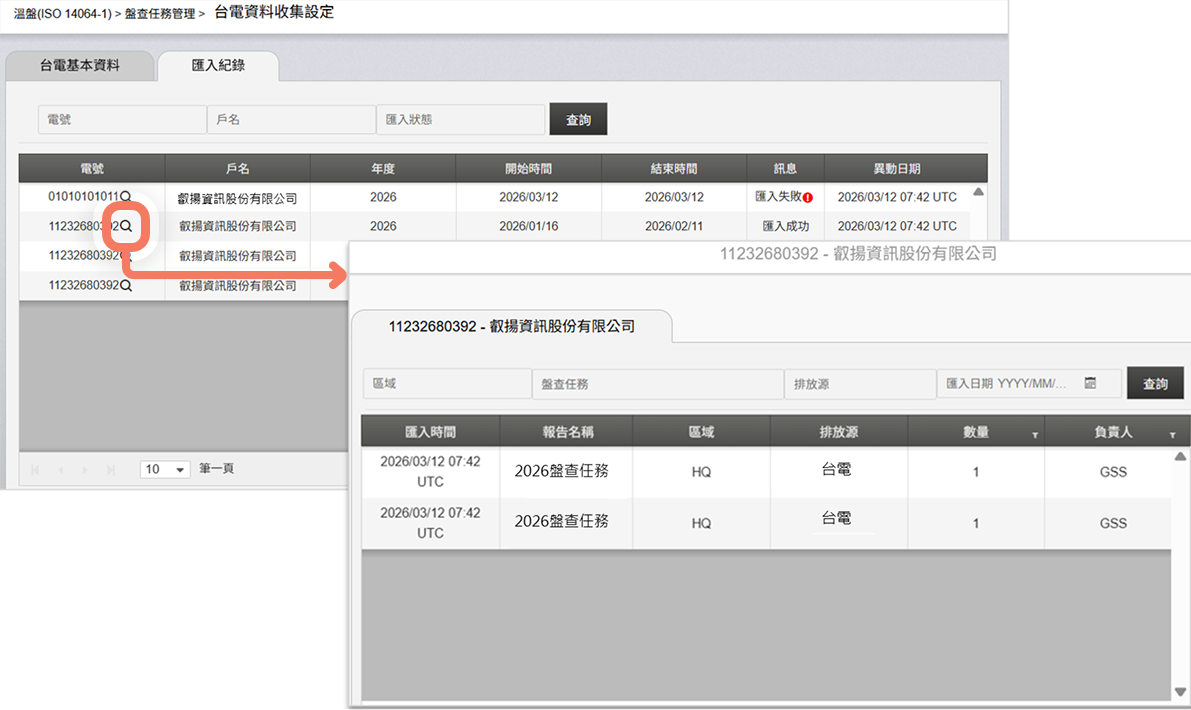
Task: Select the 匯入紀錄 tab
Action: [x=218, y=65]
